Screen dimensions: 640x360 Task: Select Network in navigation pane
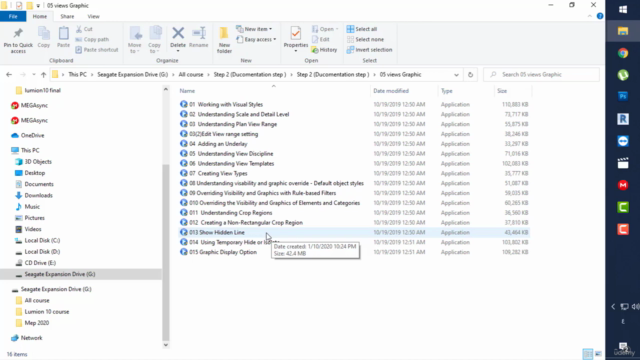[x=31, y=338]
